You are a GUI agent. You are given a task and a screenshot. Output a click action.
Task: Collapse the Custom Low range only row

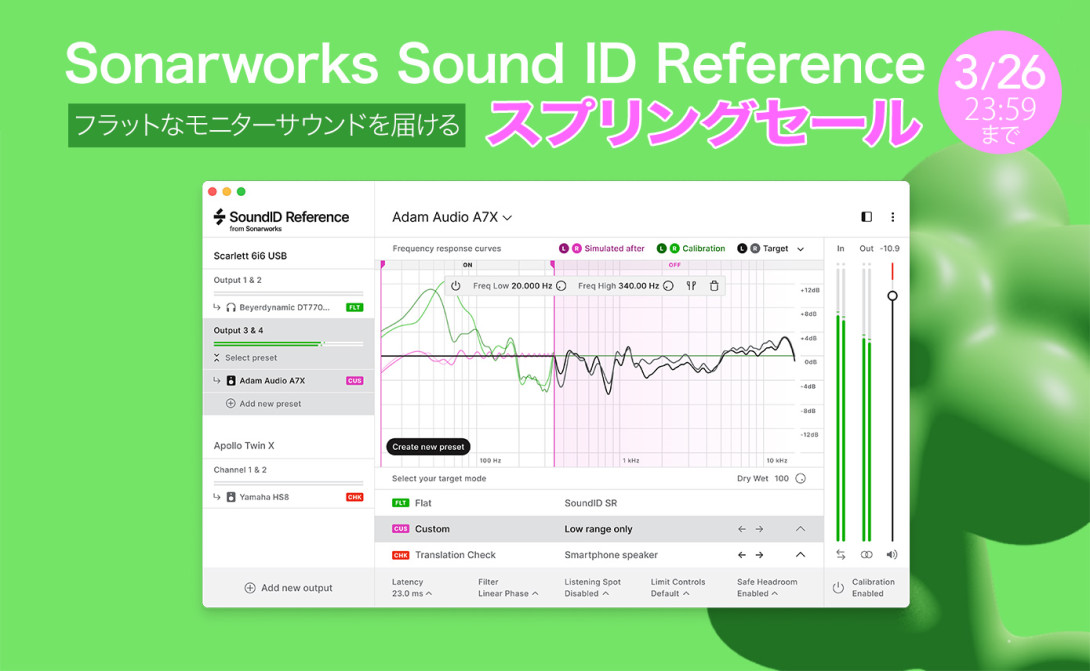(x=800, y=528)
